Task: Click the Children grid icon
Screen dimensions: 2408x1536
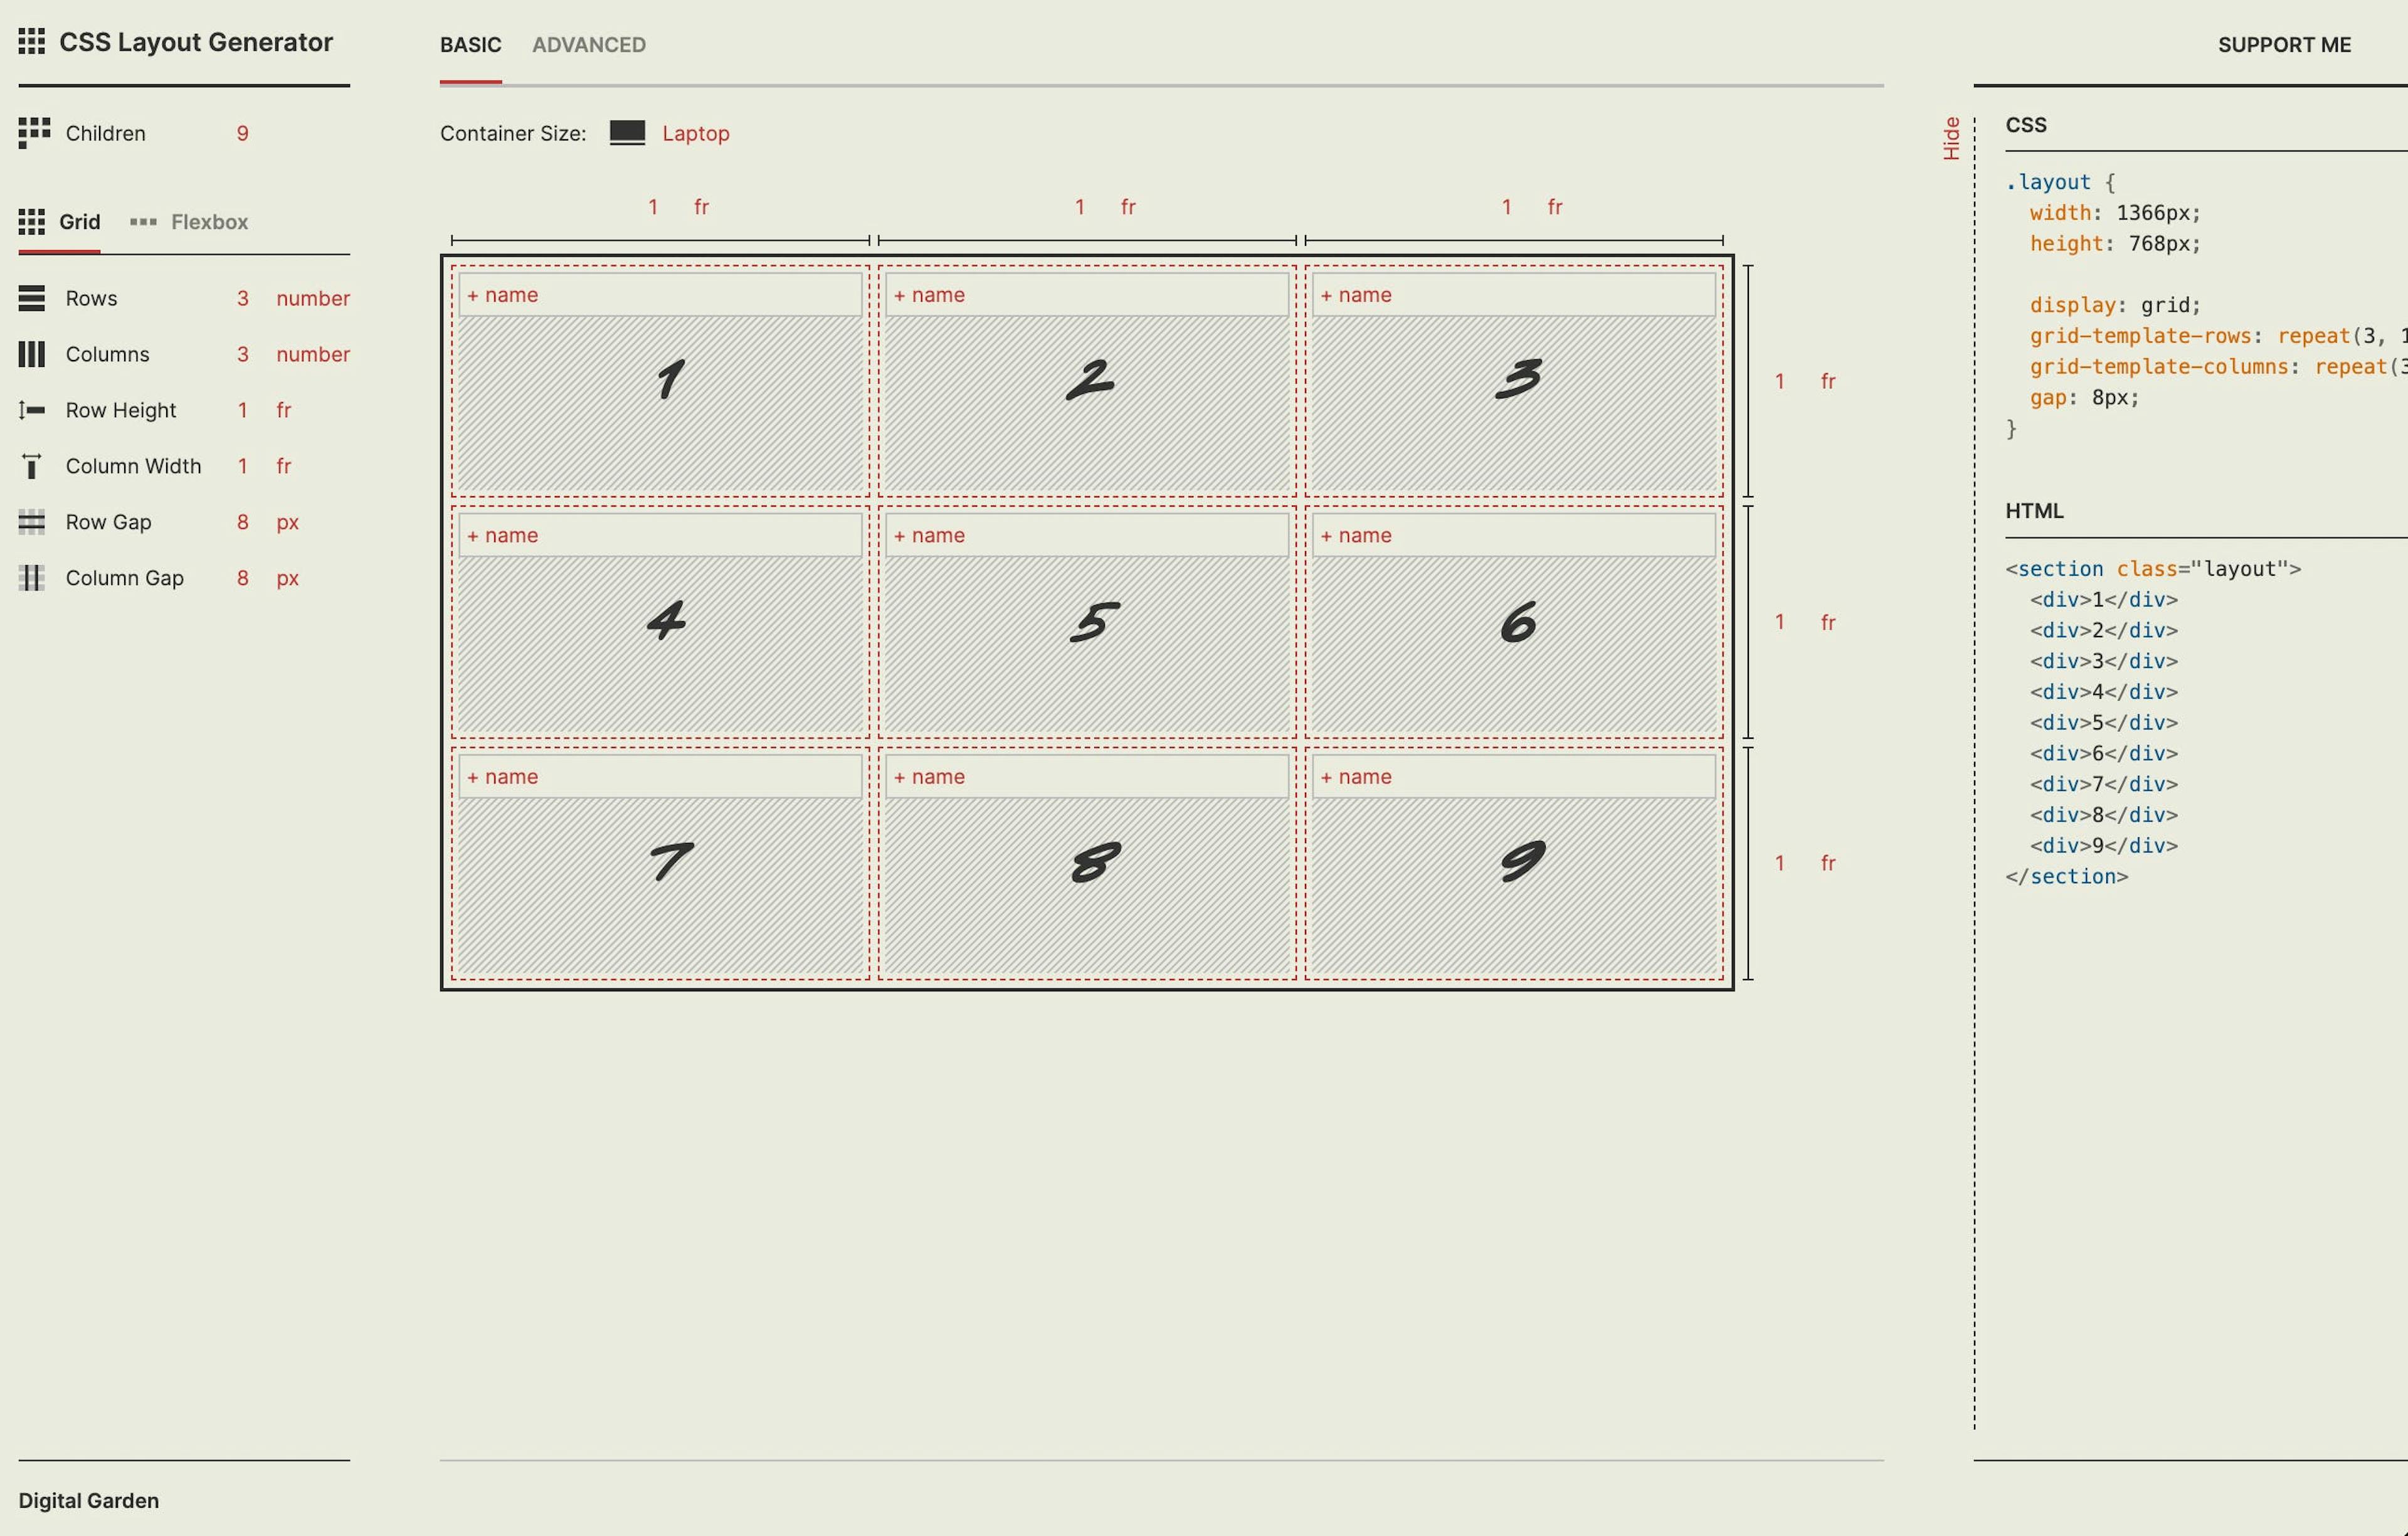Action: point(34,133)
